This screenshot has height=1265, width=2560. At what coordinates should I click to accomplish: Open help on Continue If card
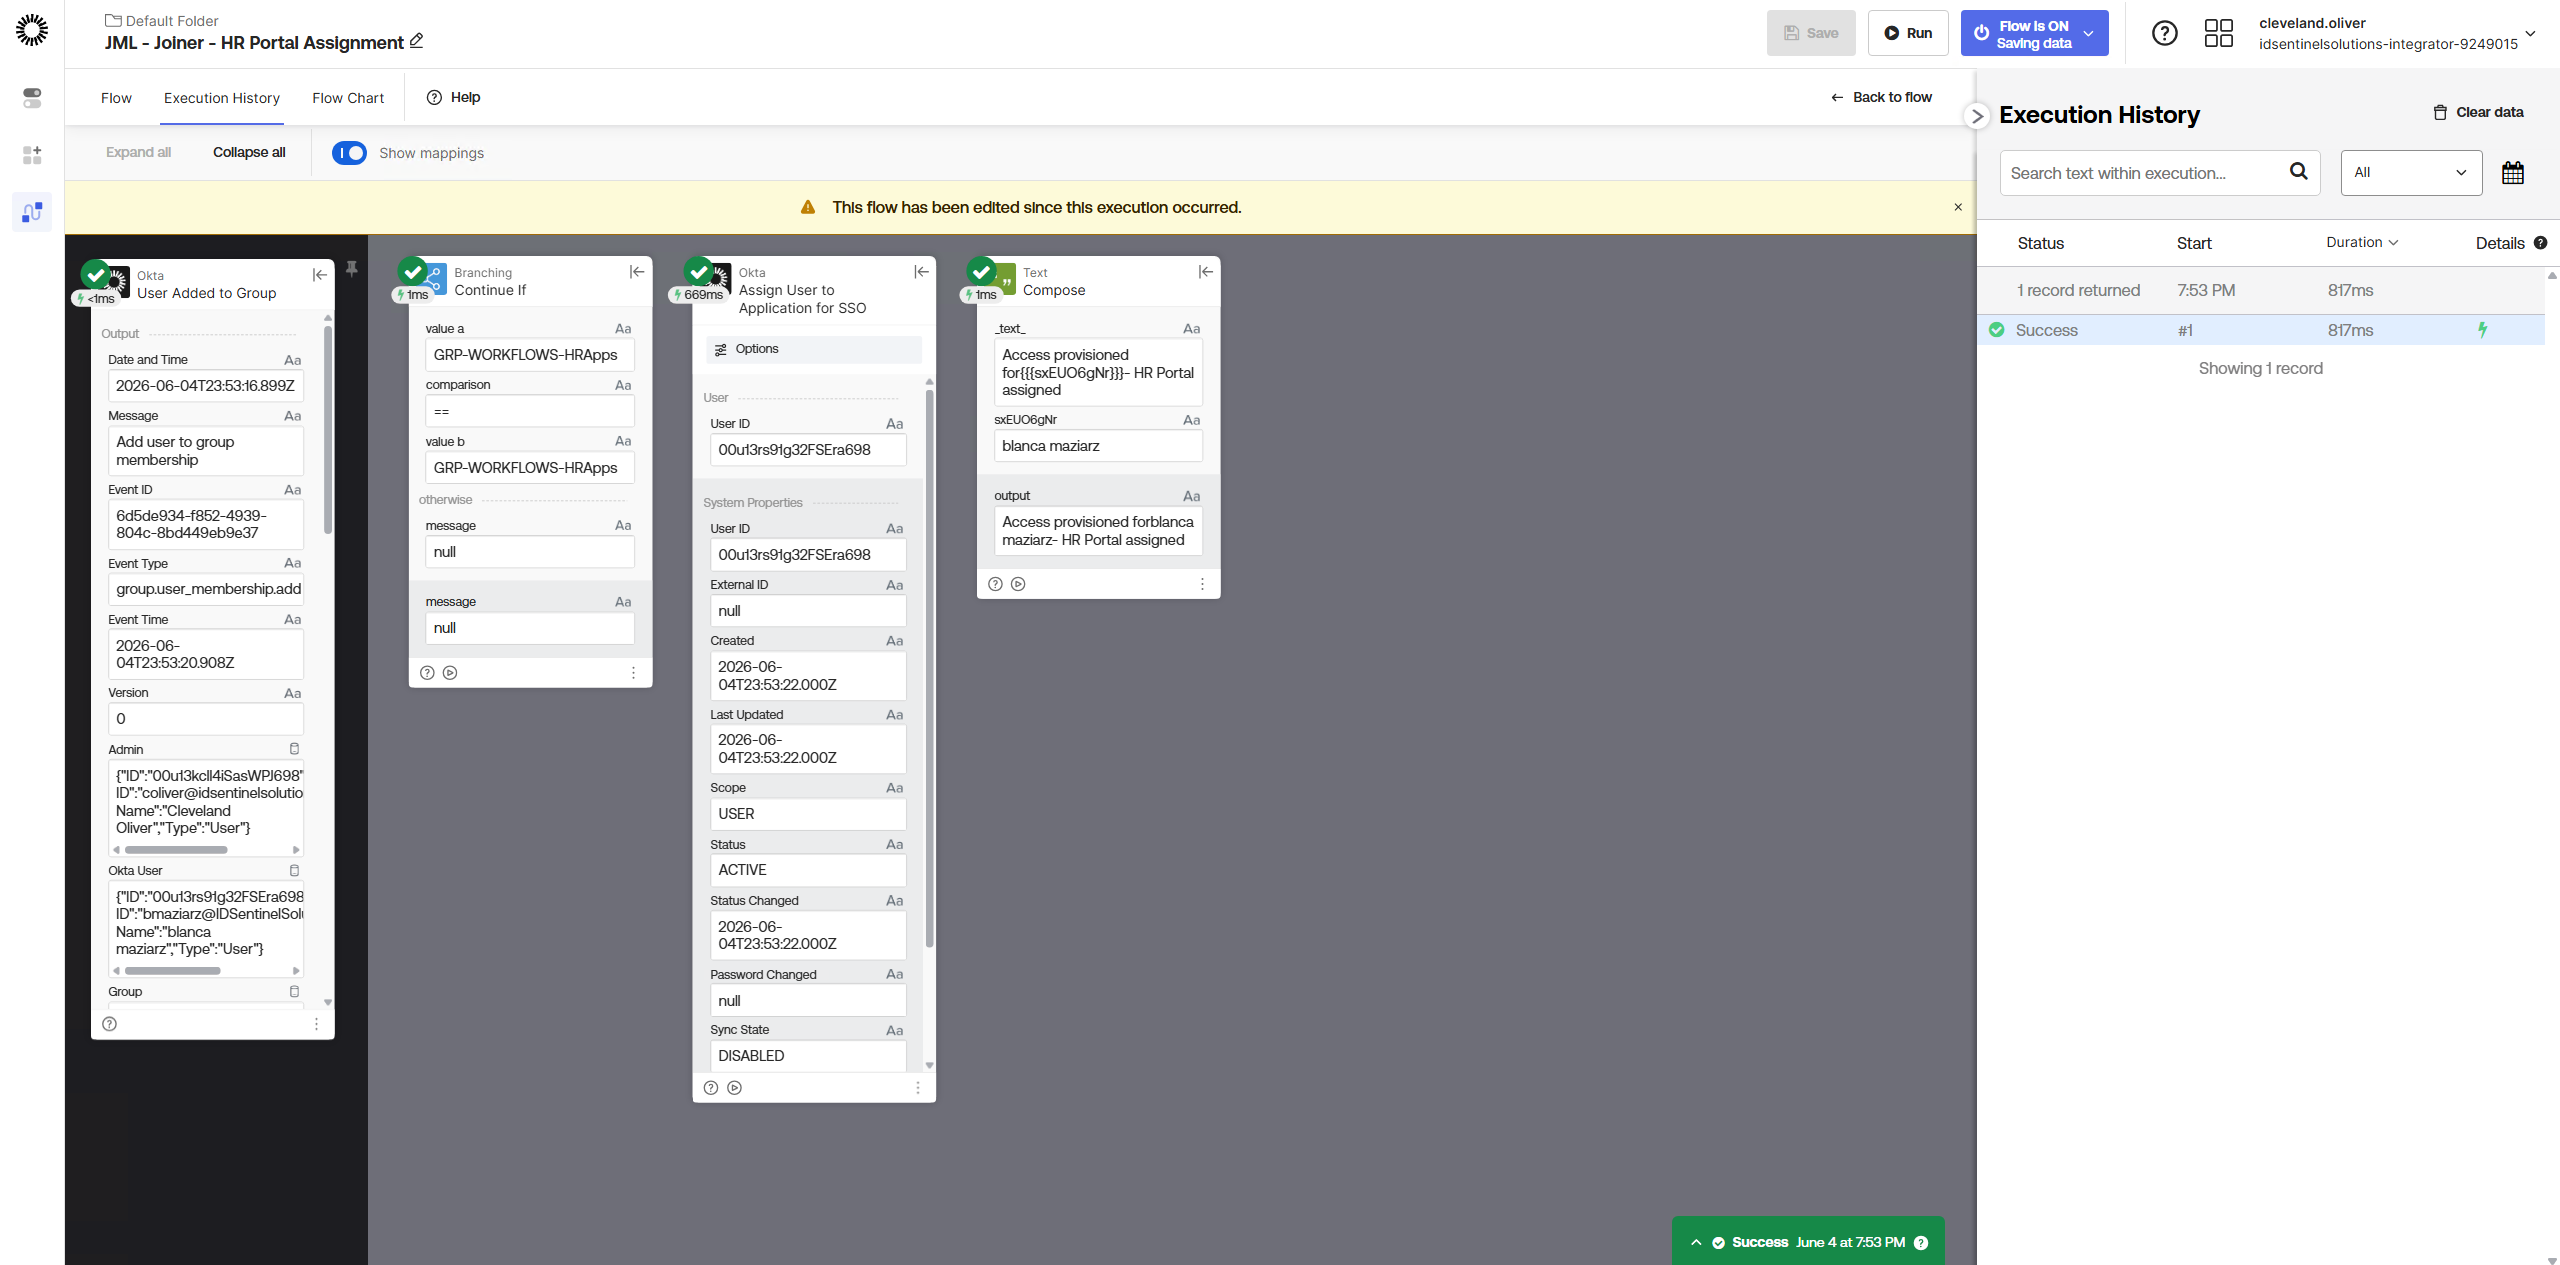coord(427,673)
